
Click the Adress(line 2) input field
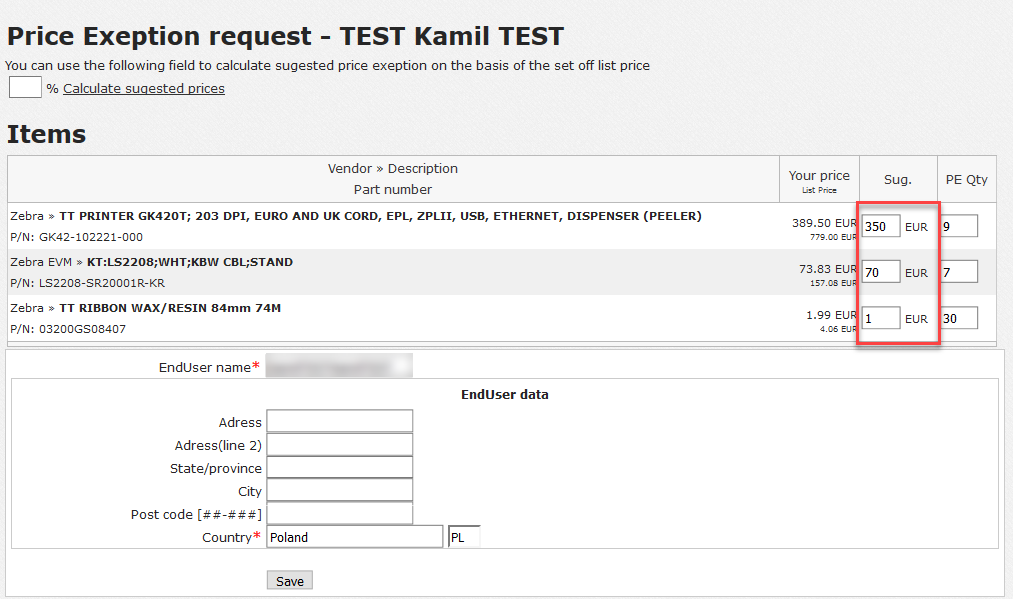(340, 445)
